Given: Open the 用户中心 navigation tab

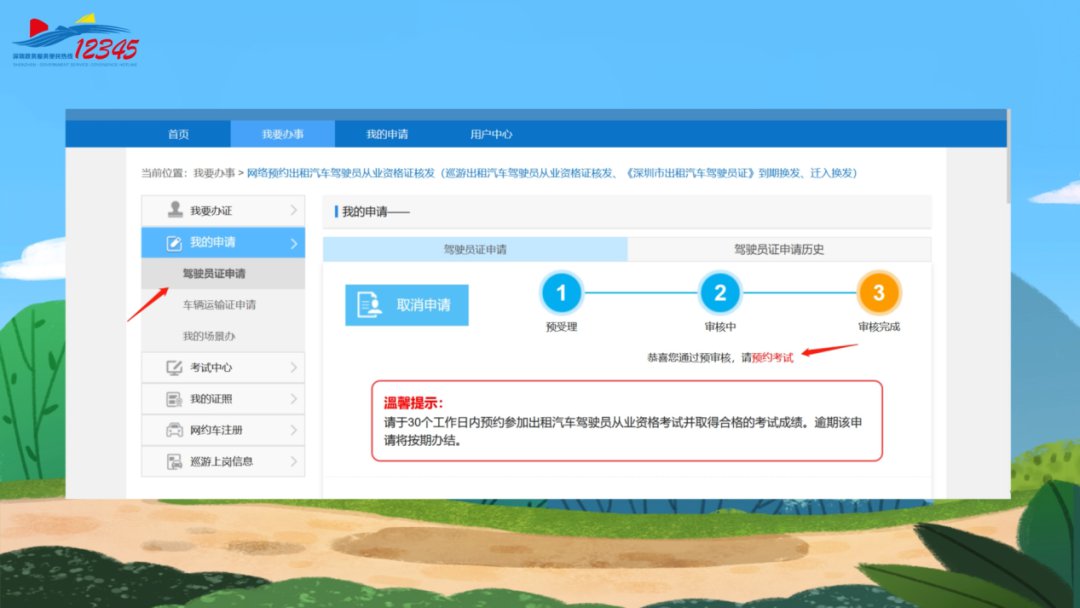Looking at the screenshot, I should 490,134.
